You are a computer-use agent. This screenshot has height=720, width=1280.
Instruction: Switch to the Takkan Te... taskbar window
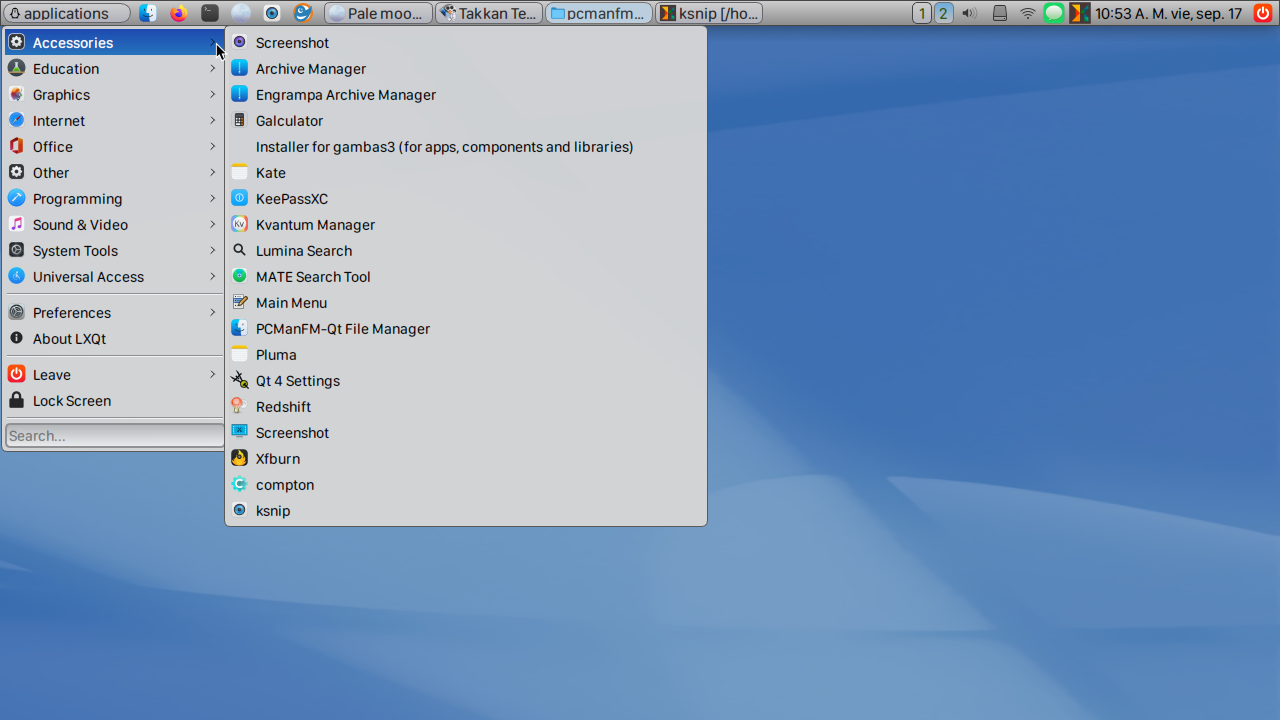point(489,13)
